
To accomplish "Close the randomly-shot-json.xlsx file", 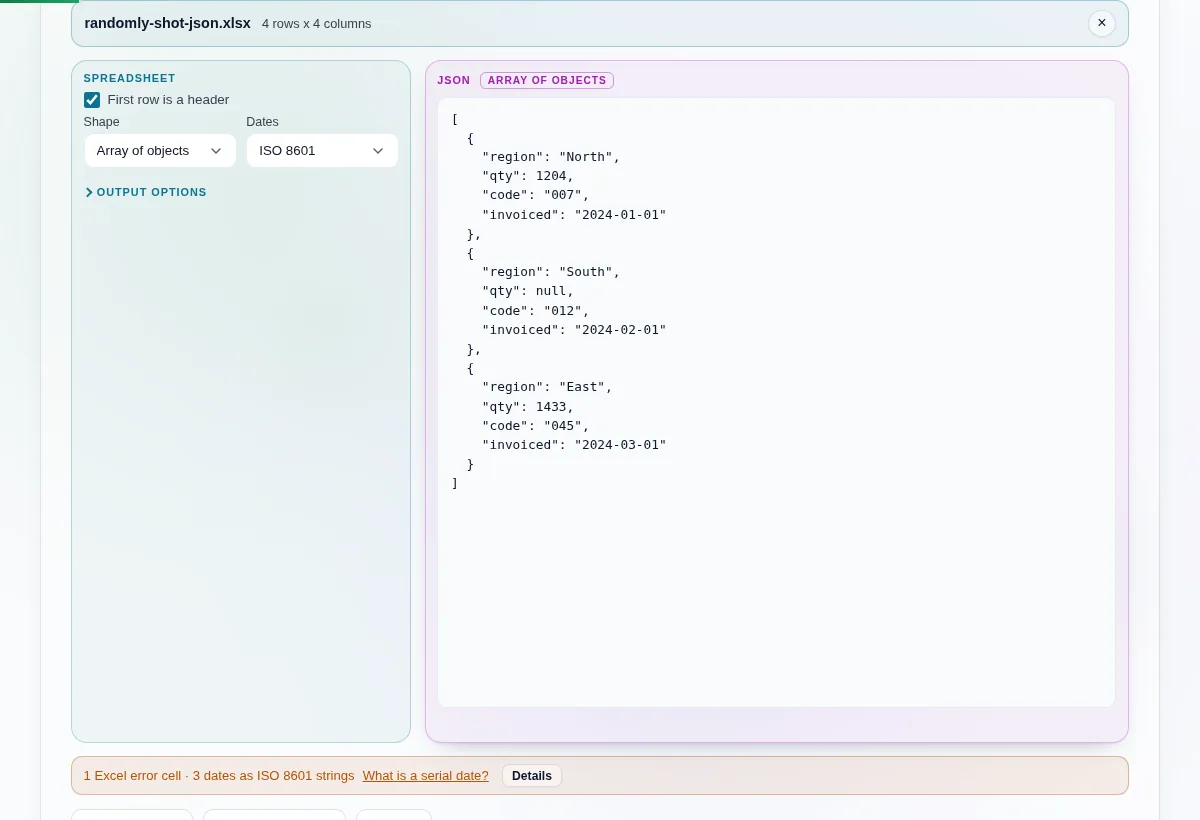I will tap(1101, 23).
